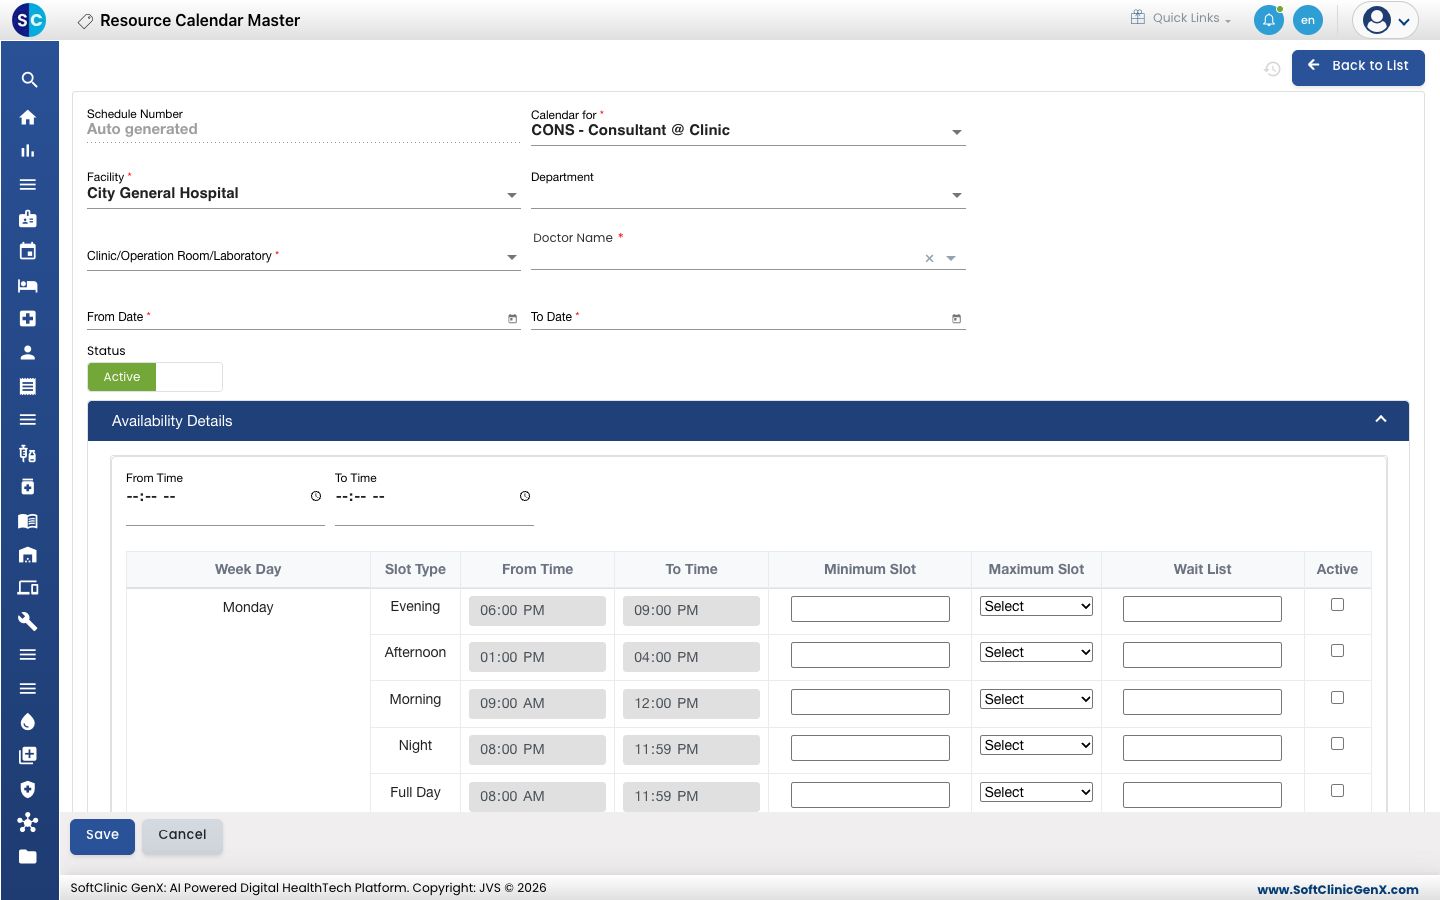Viewport: 1440px width, 900px height.
Task: Click Wait List field for Morning row
Action: [1202, 702]
